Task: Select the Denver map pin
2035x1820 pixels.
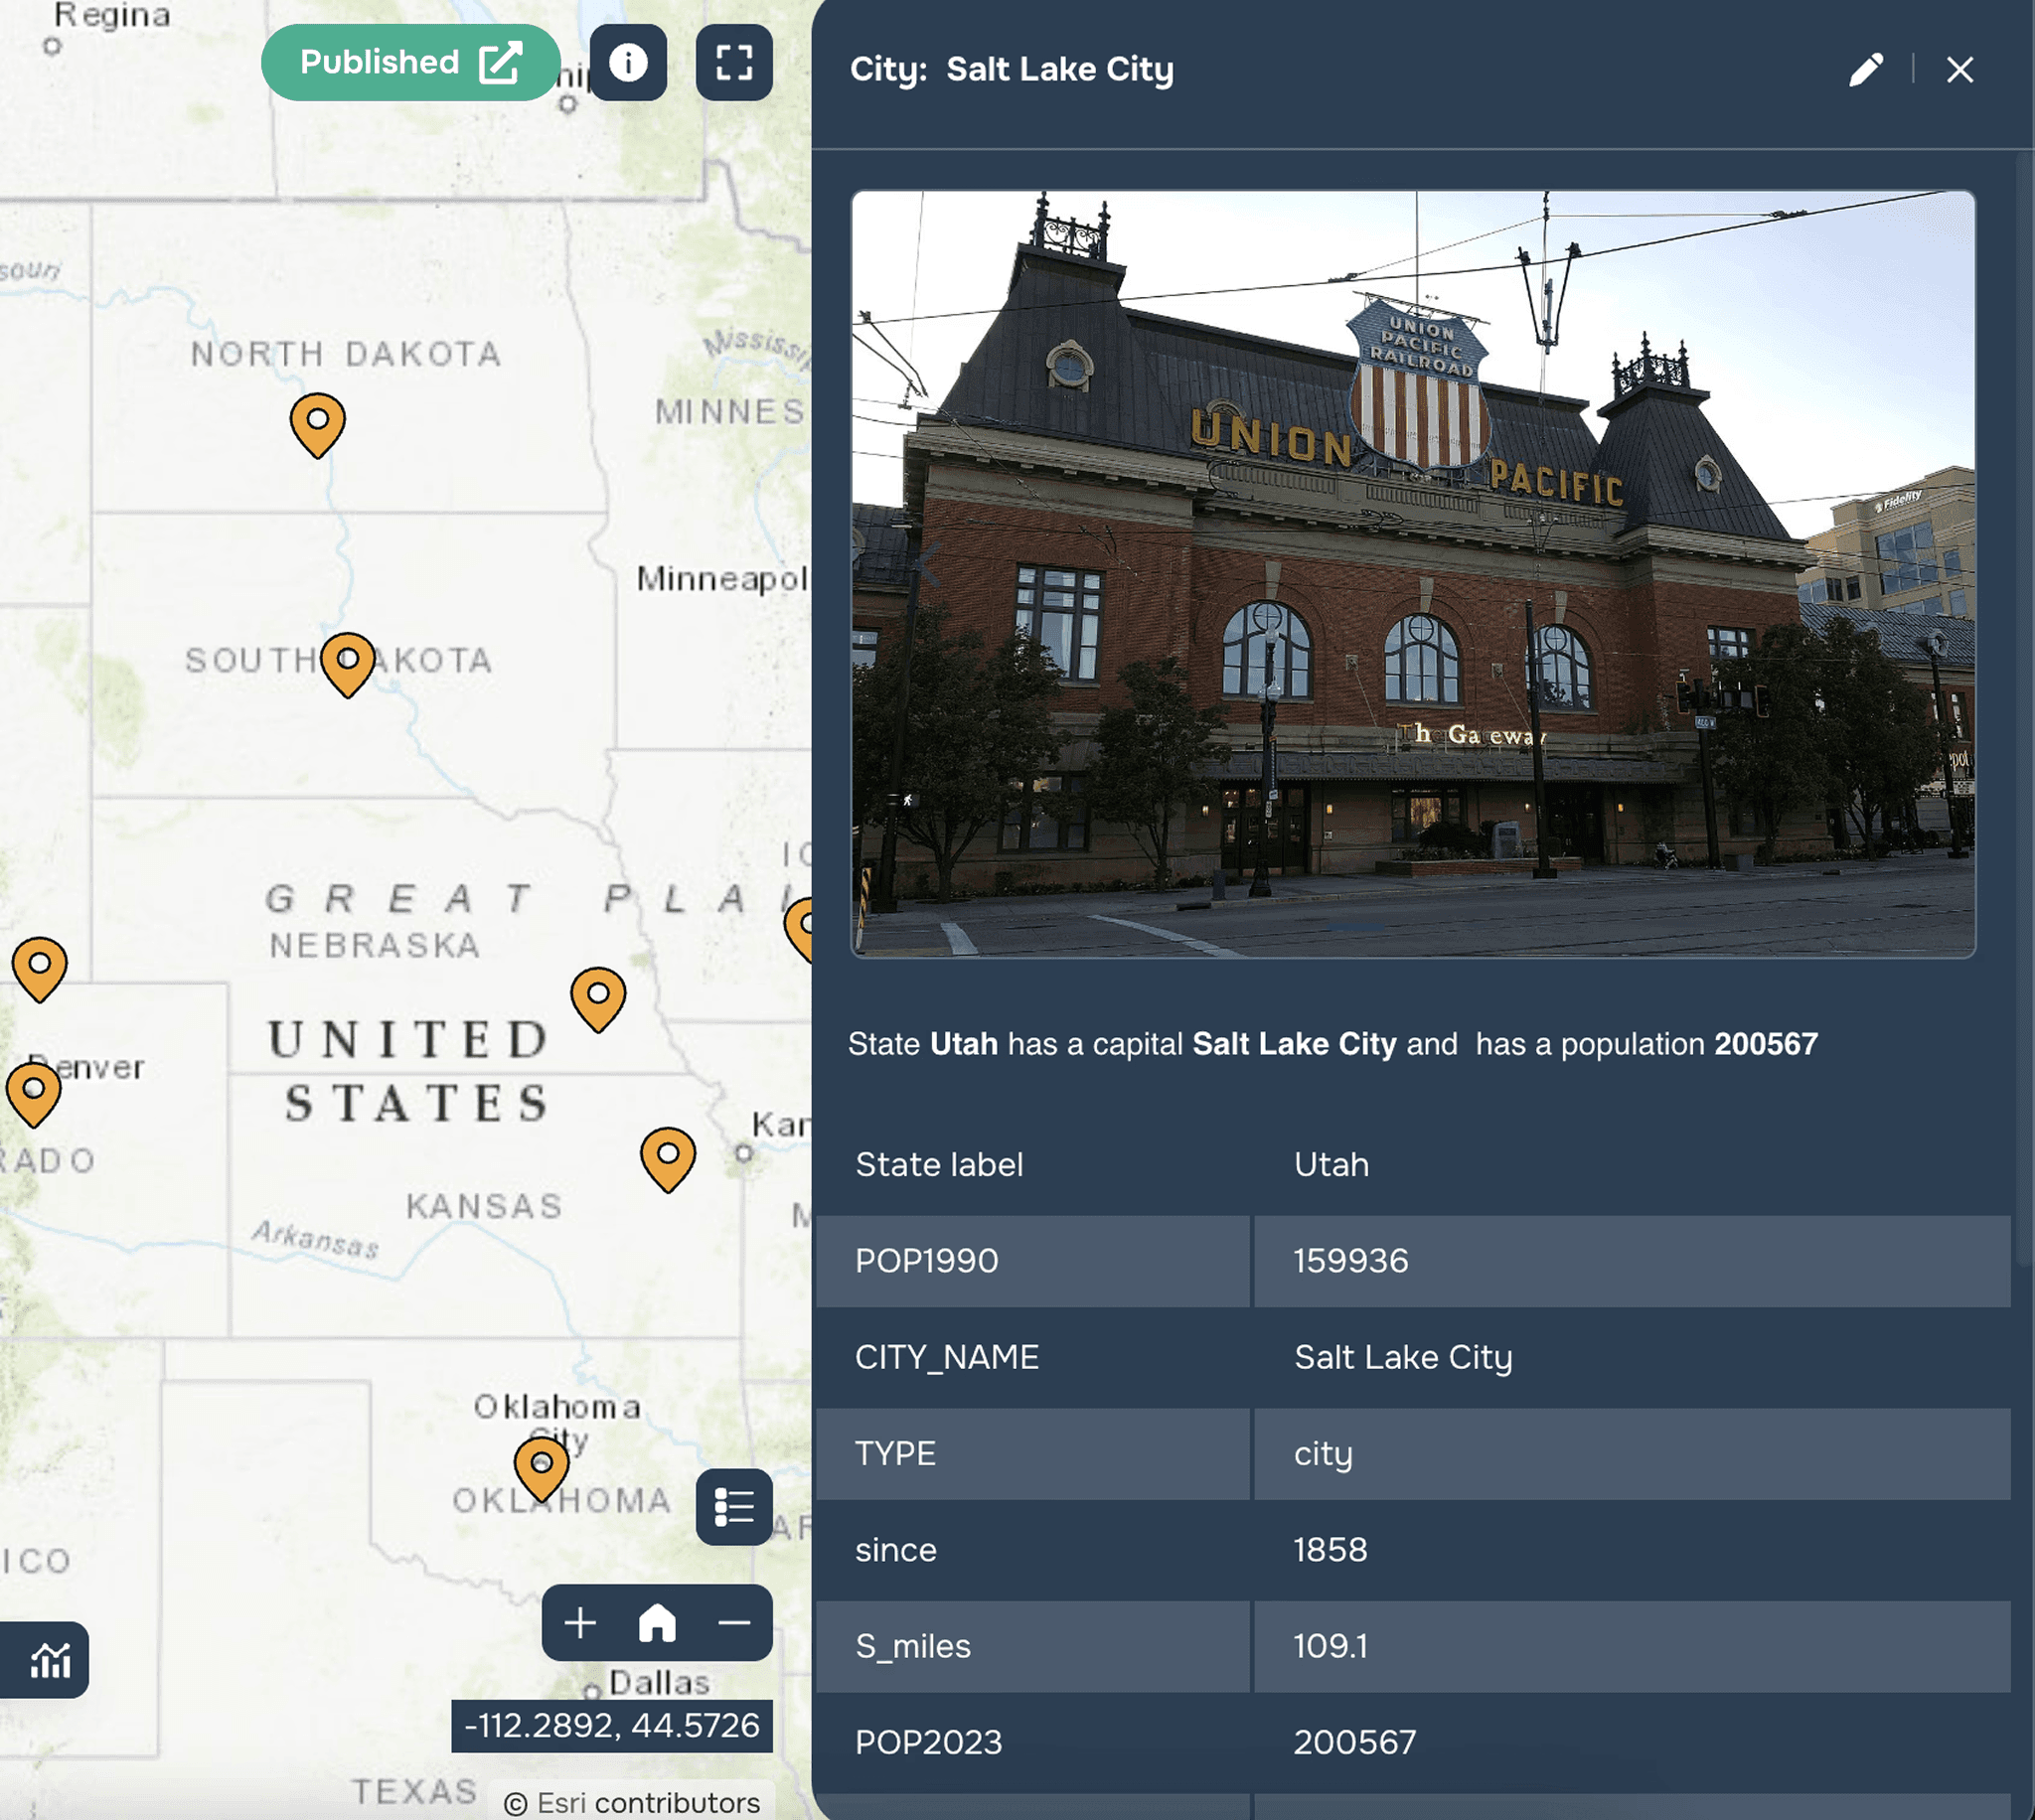Action: pyautogui.click(x=34, y=1092)
